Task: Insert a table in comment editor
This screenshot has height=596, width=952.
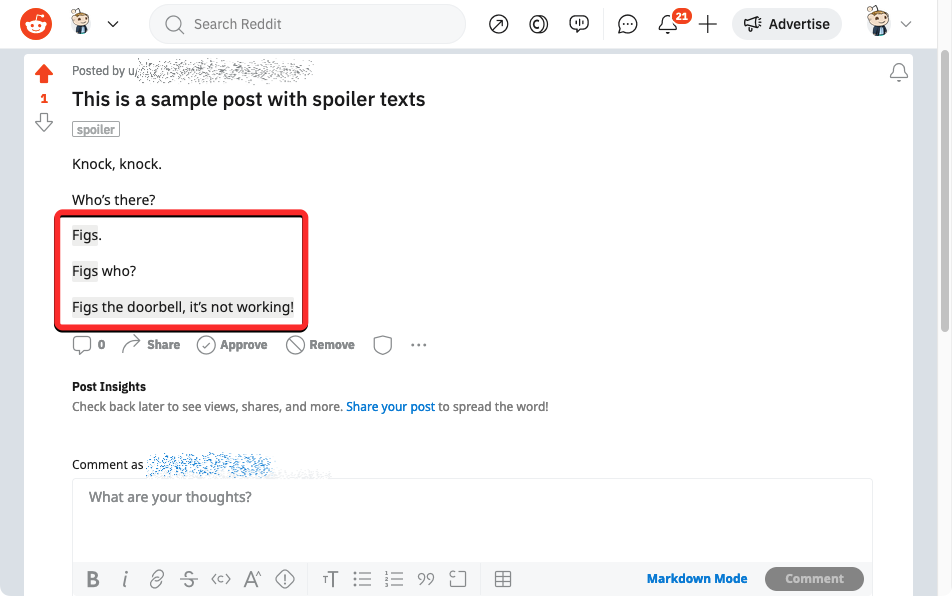Action: (x=503, y=579)
